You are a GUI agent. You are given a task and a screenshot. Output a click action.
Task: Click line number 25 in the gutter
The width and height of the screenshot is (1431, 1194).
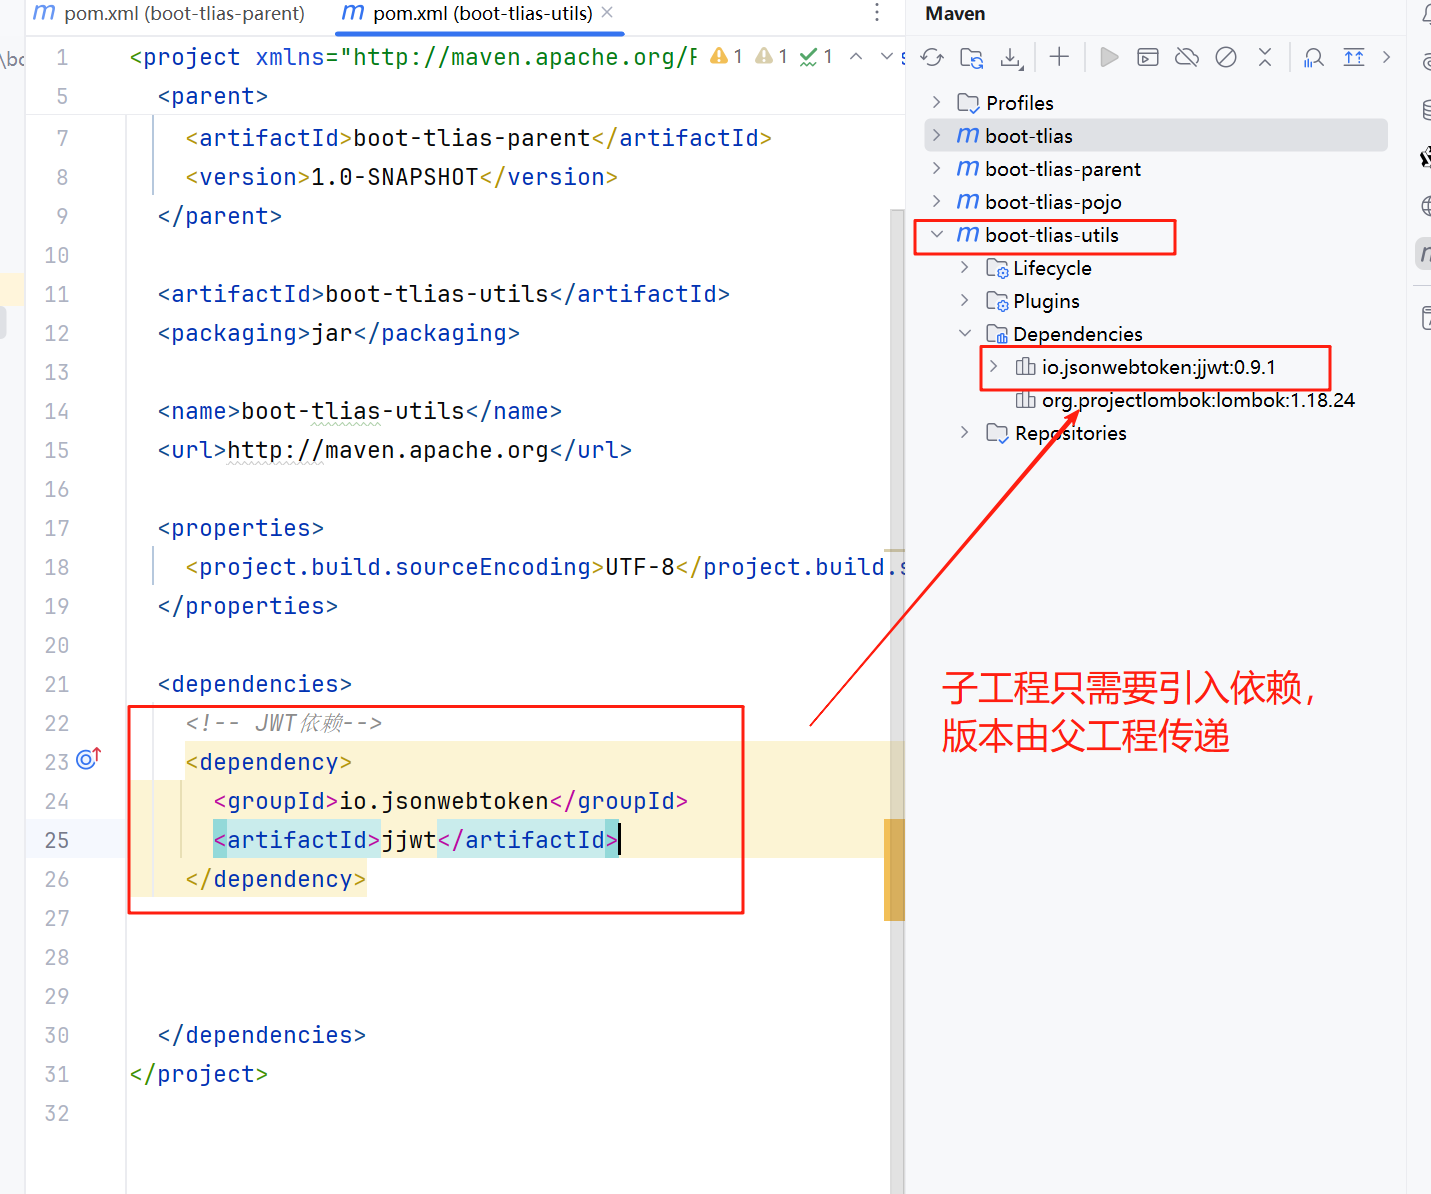point(57,840)
